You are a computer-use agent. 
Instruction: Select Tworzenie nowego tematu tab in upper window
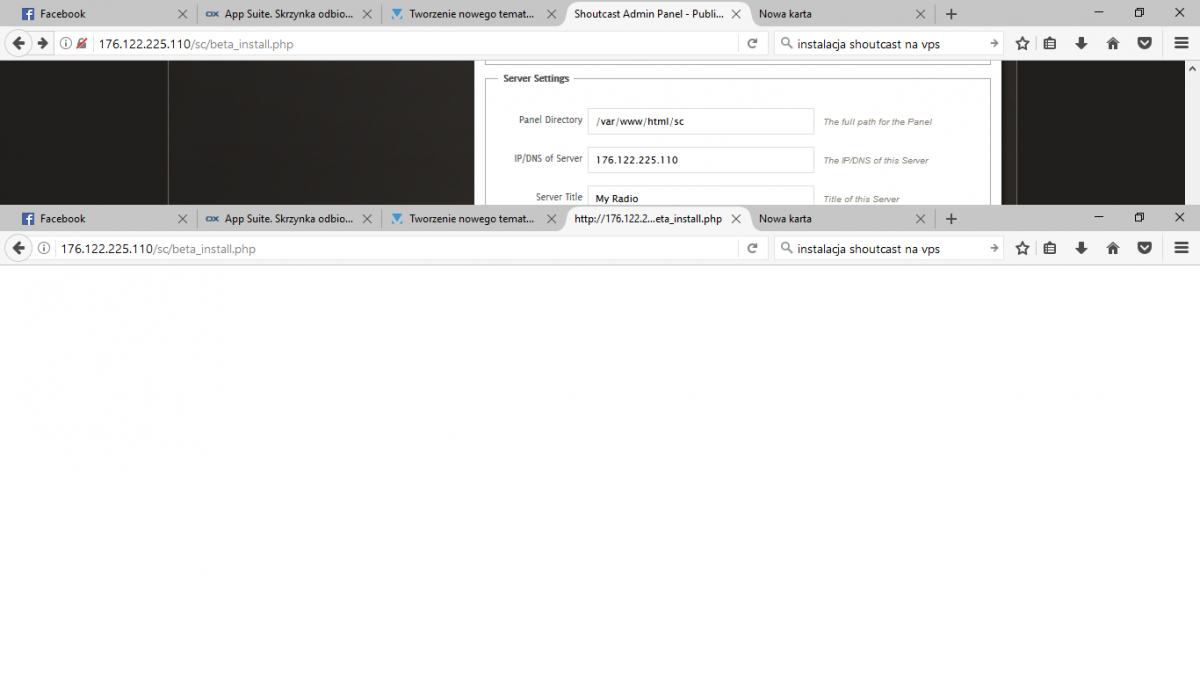[x=474, y=14]
